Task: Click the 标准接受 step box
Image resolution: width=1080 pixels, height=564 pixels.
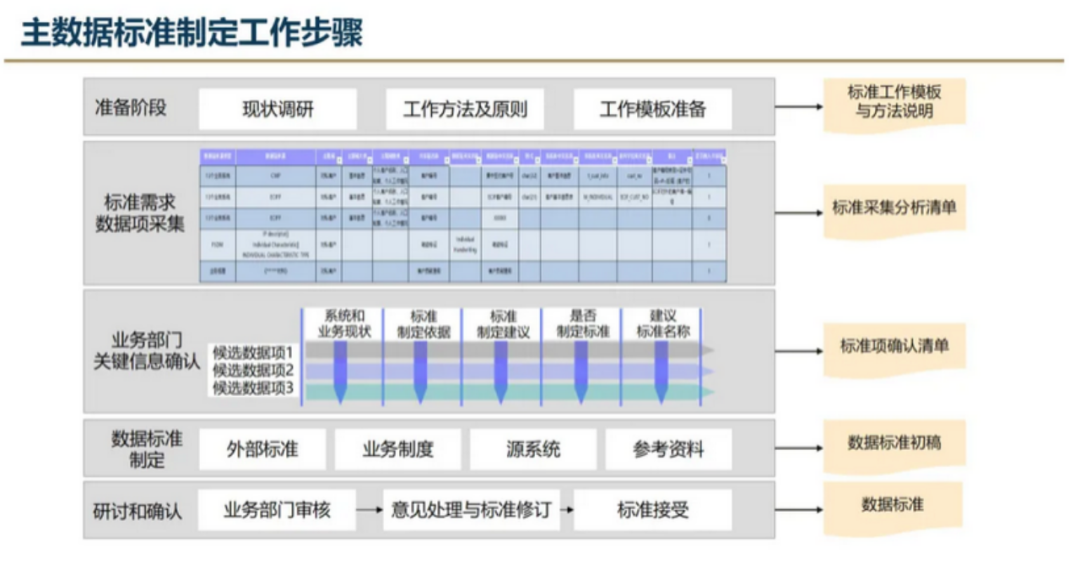Action: tap(653, 511)
